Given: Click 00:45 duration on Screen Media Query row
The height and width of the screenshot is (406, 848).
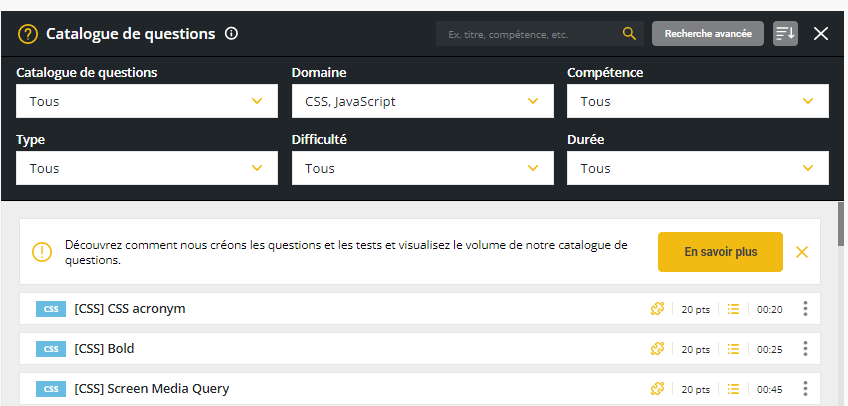Looking at the screenshot, I should 770,389.
